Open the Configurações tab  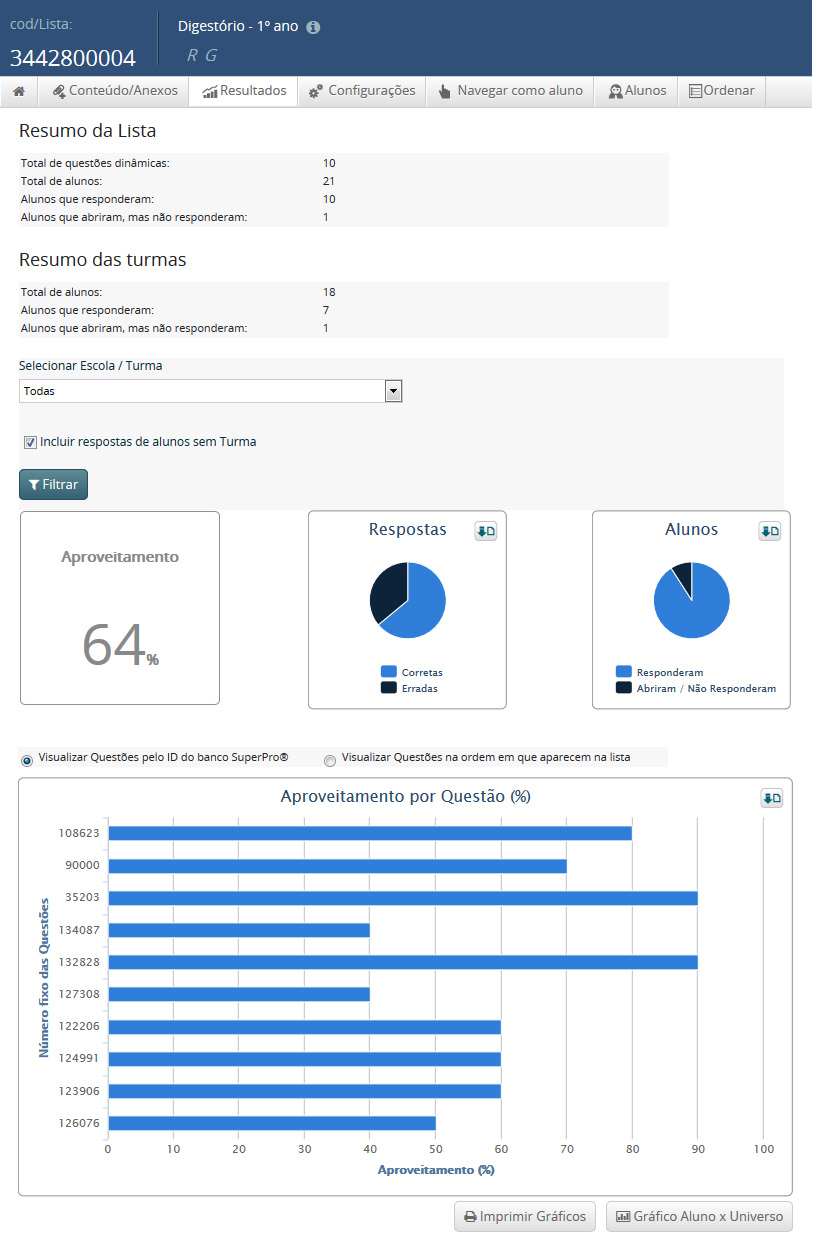pos(362,91)
